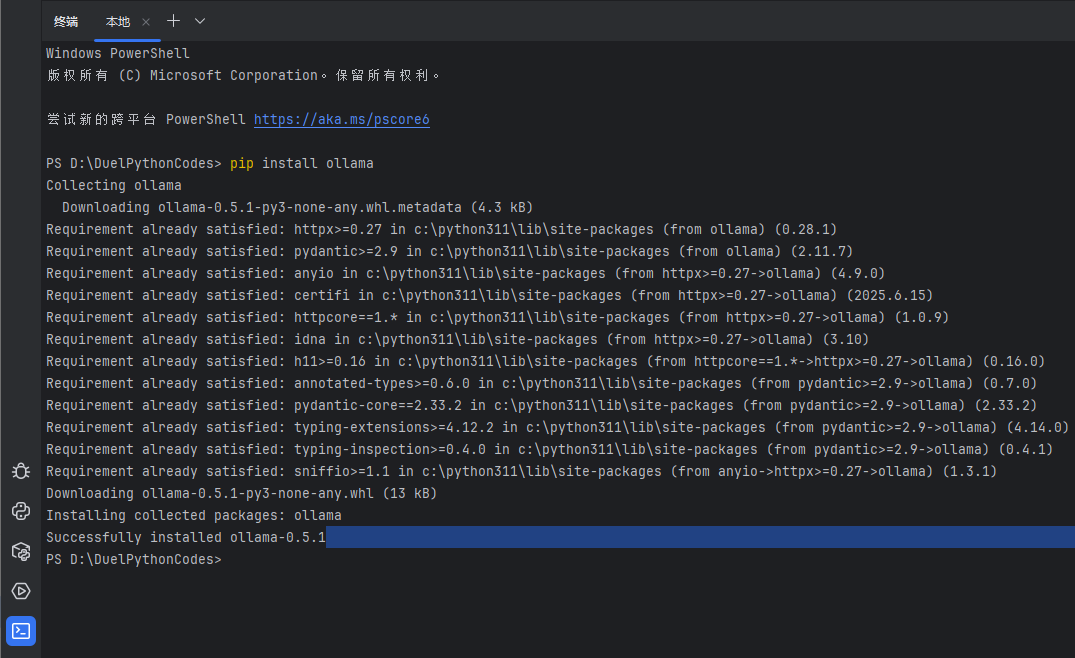Click the 'Successfully installed ollama-0.5.1' line
Viewport: 1075px width, 658px height.
[x=186, y=537]
